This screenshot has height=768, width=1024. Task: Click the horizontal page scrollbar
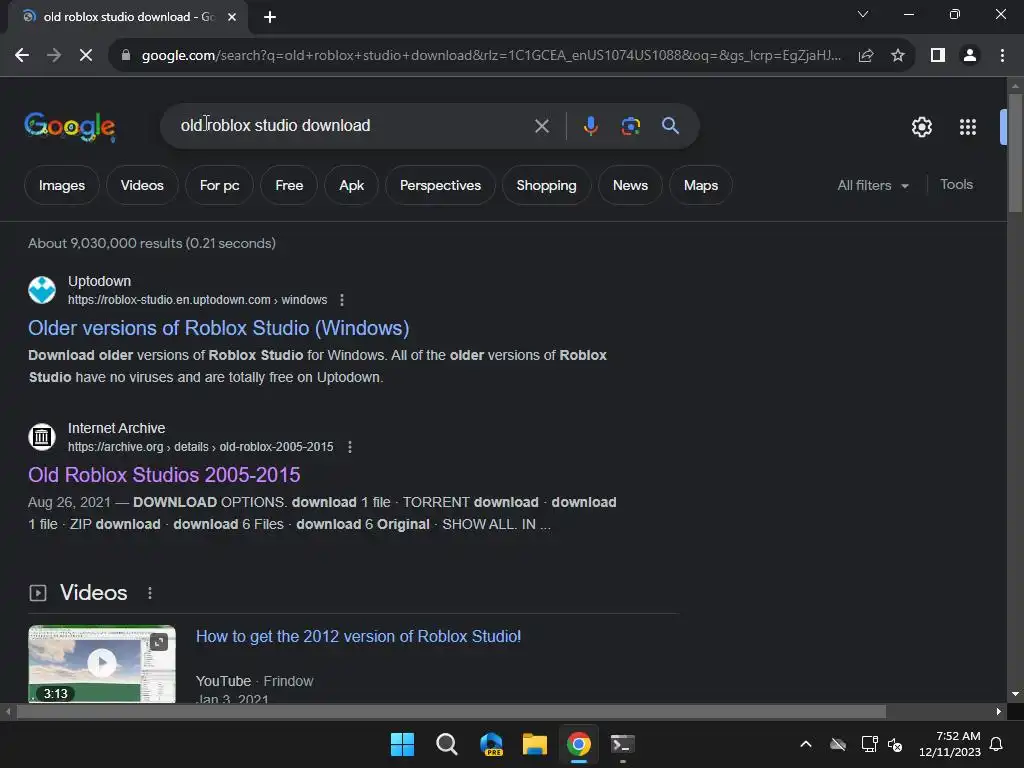(x=451, y=712)
